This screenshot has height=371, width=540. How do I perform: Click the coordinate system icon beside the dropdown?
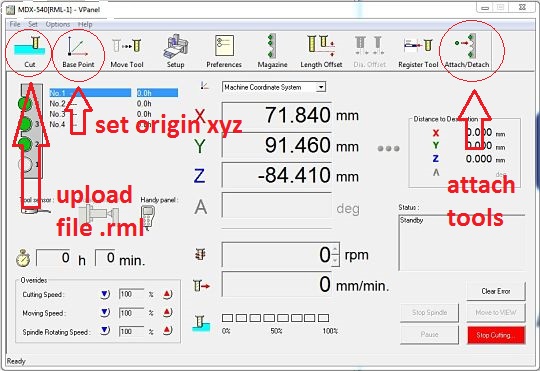pyautogui.click(x=205, y=86)
